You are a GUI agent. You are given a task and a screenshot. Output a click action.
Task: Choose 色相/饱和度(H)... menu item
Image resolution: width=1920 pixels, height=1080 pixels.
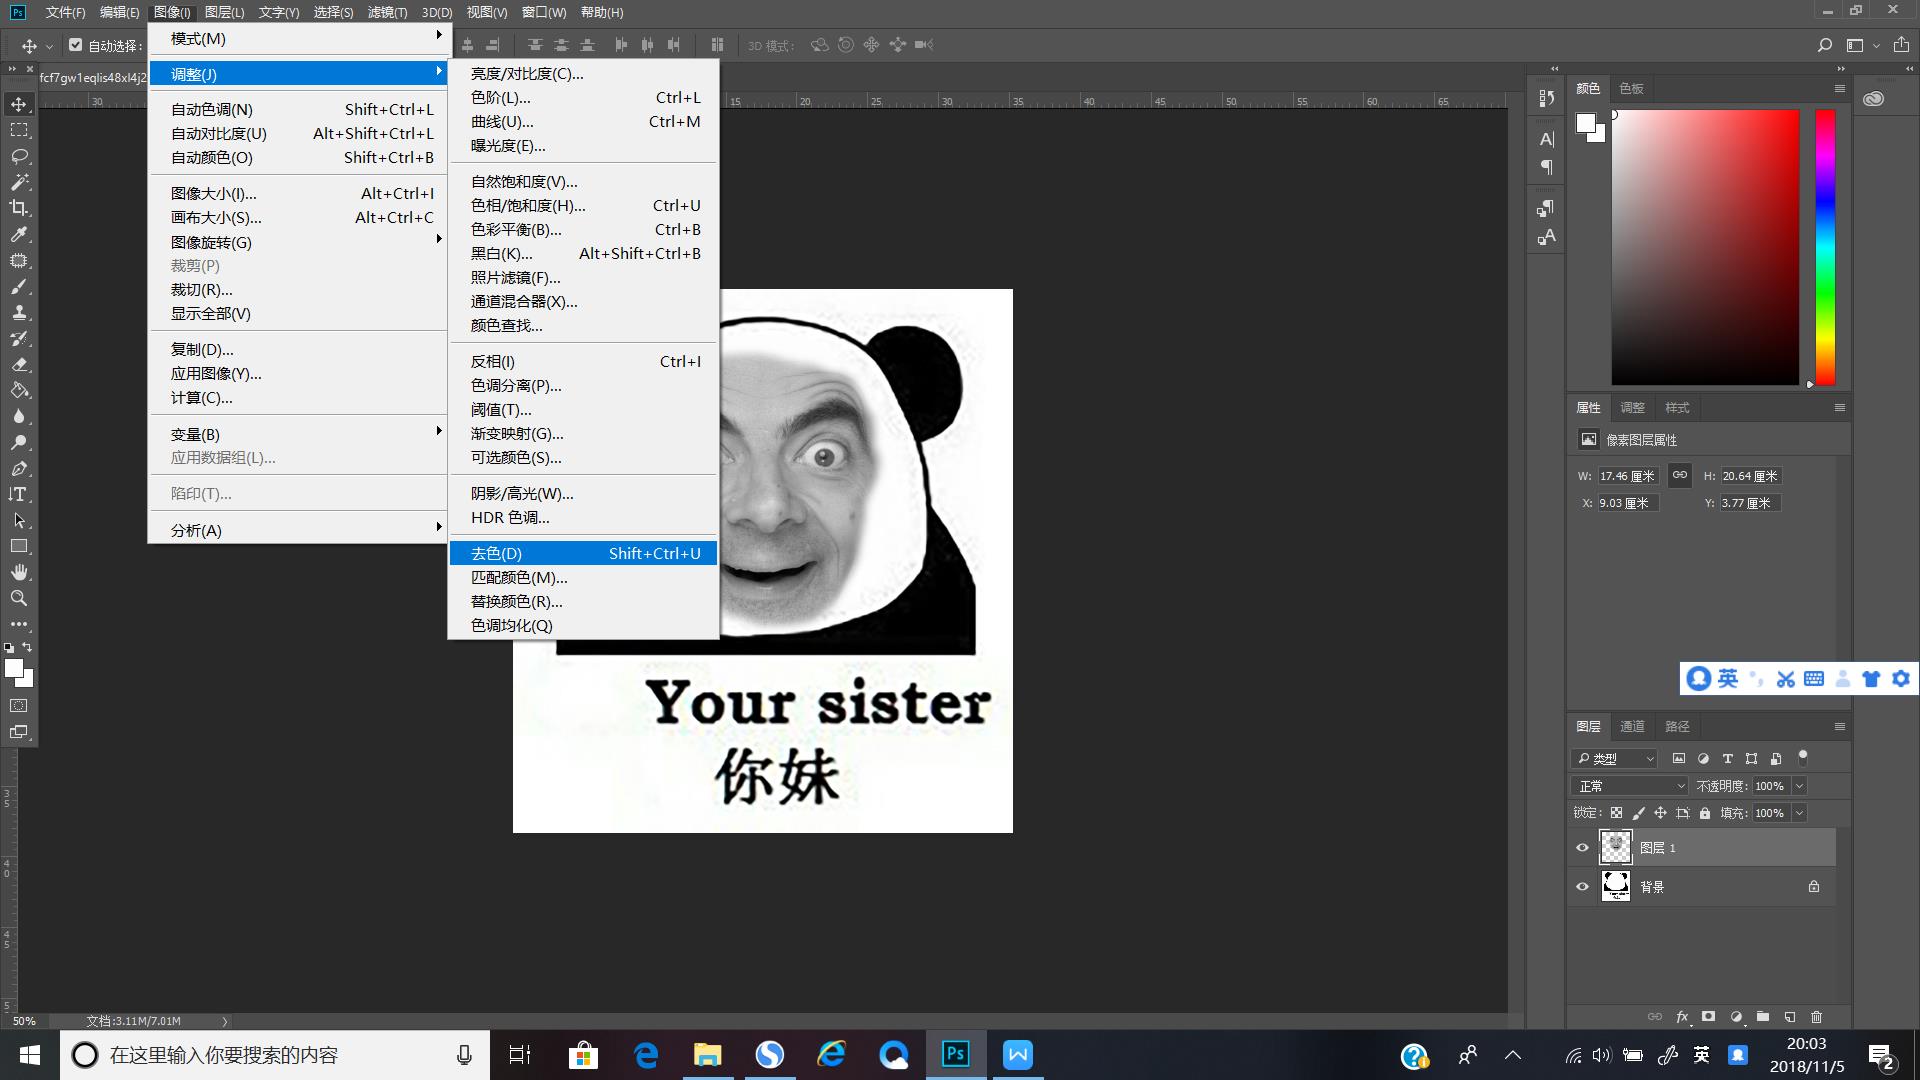tap(583, 205)
